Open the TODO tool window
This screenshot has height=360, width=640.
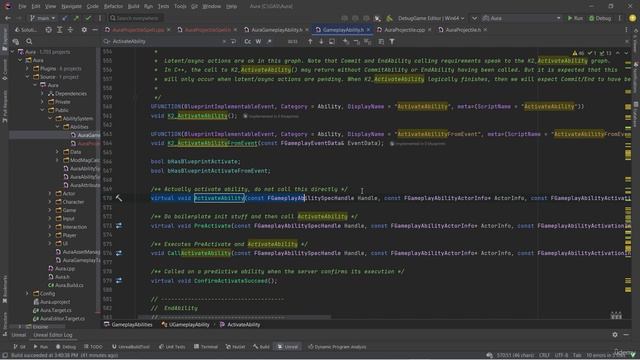pyautogui.click(x=93, y=347)
